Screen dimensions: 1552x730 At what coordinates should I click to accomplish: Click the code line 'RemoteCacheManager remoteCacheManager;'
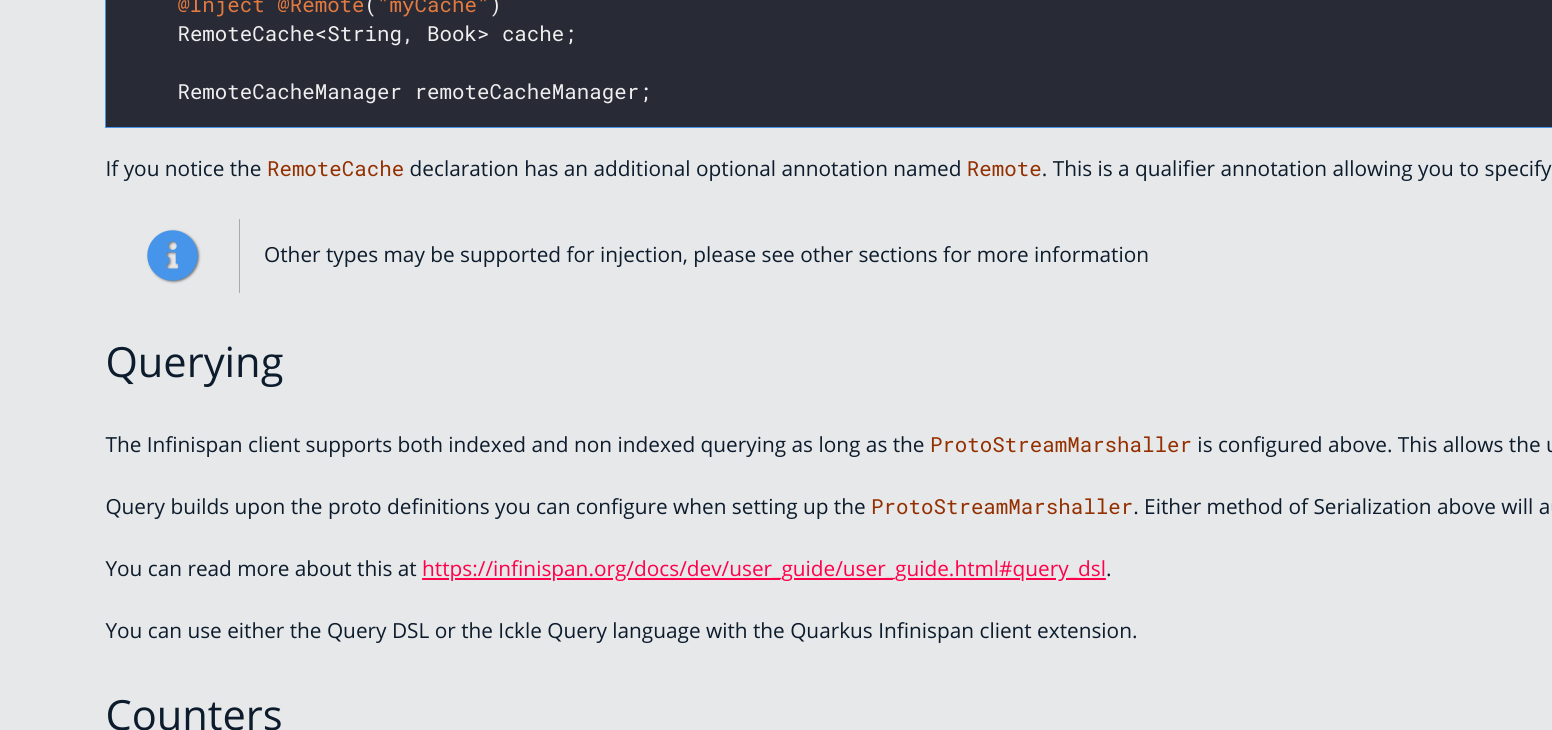(414, 92)
